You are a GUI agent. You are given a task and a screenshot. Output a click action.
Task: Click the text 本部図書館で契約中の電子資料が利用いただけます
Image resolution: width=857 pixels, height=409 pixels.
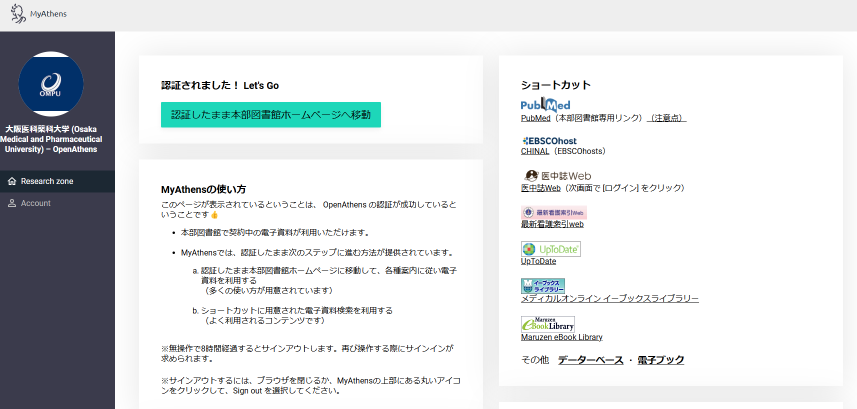[x=275, y=232]
